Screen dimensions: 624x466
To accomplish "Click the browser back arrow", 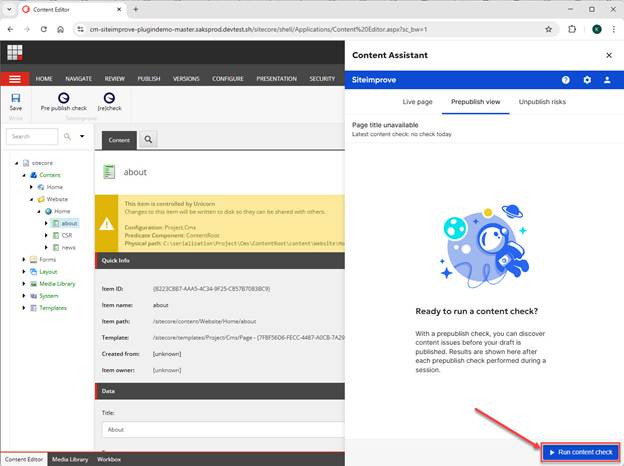I will click(10, 29).
